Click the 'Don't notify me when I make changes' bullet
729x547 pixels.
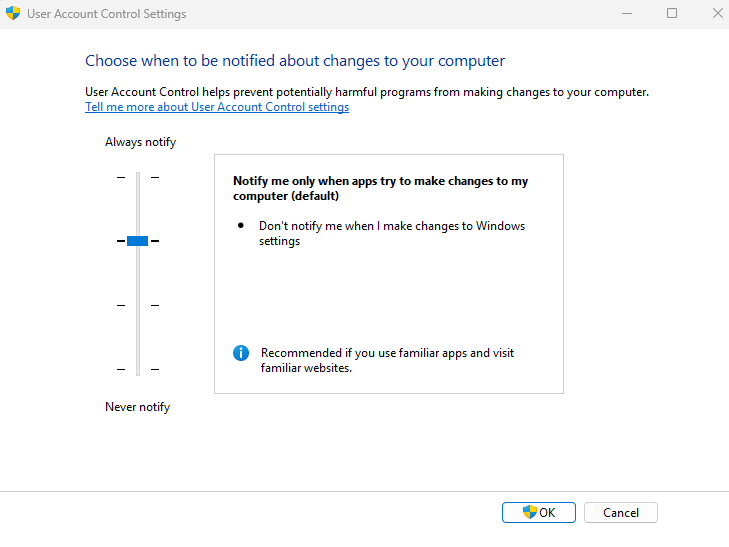(x=392, y=233)
